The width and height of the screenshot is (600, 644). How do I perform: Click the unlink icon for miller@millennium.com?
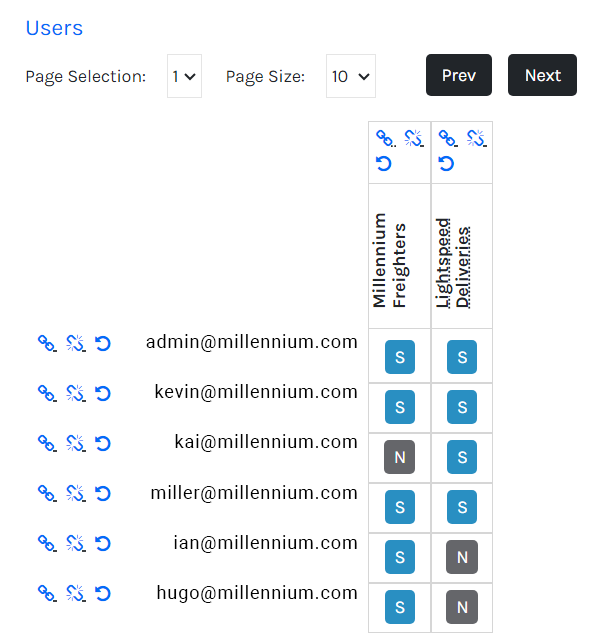point(76,494)
